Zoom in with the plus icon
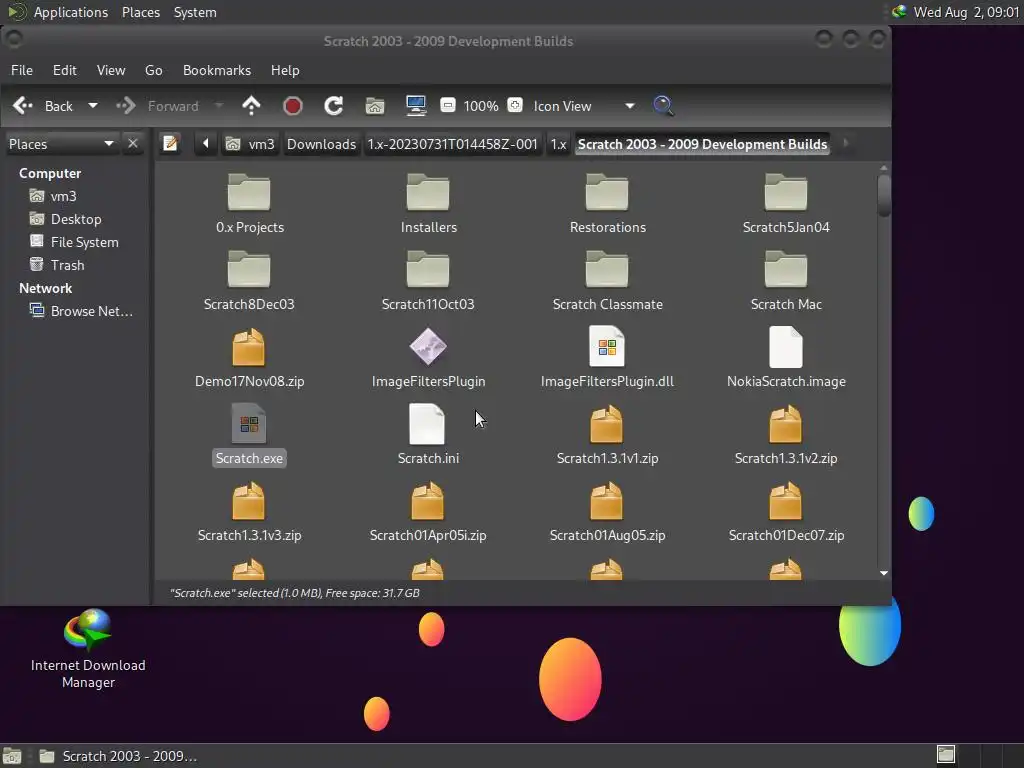 515,105
